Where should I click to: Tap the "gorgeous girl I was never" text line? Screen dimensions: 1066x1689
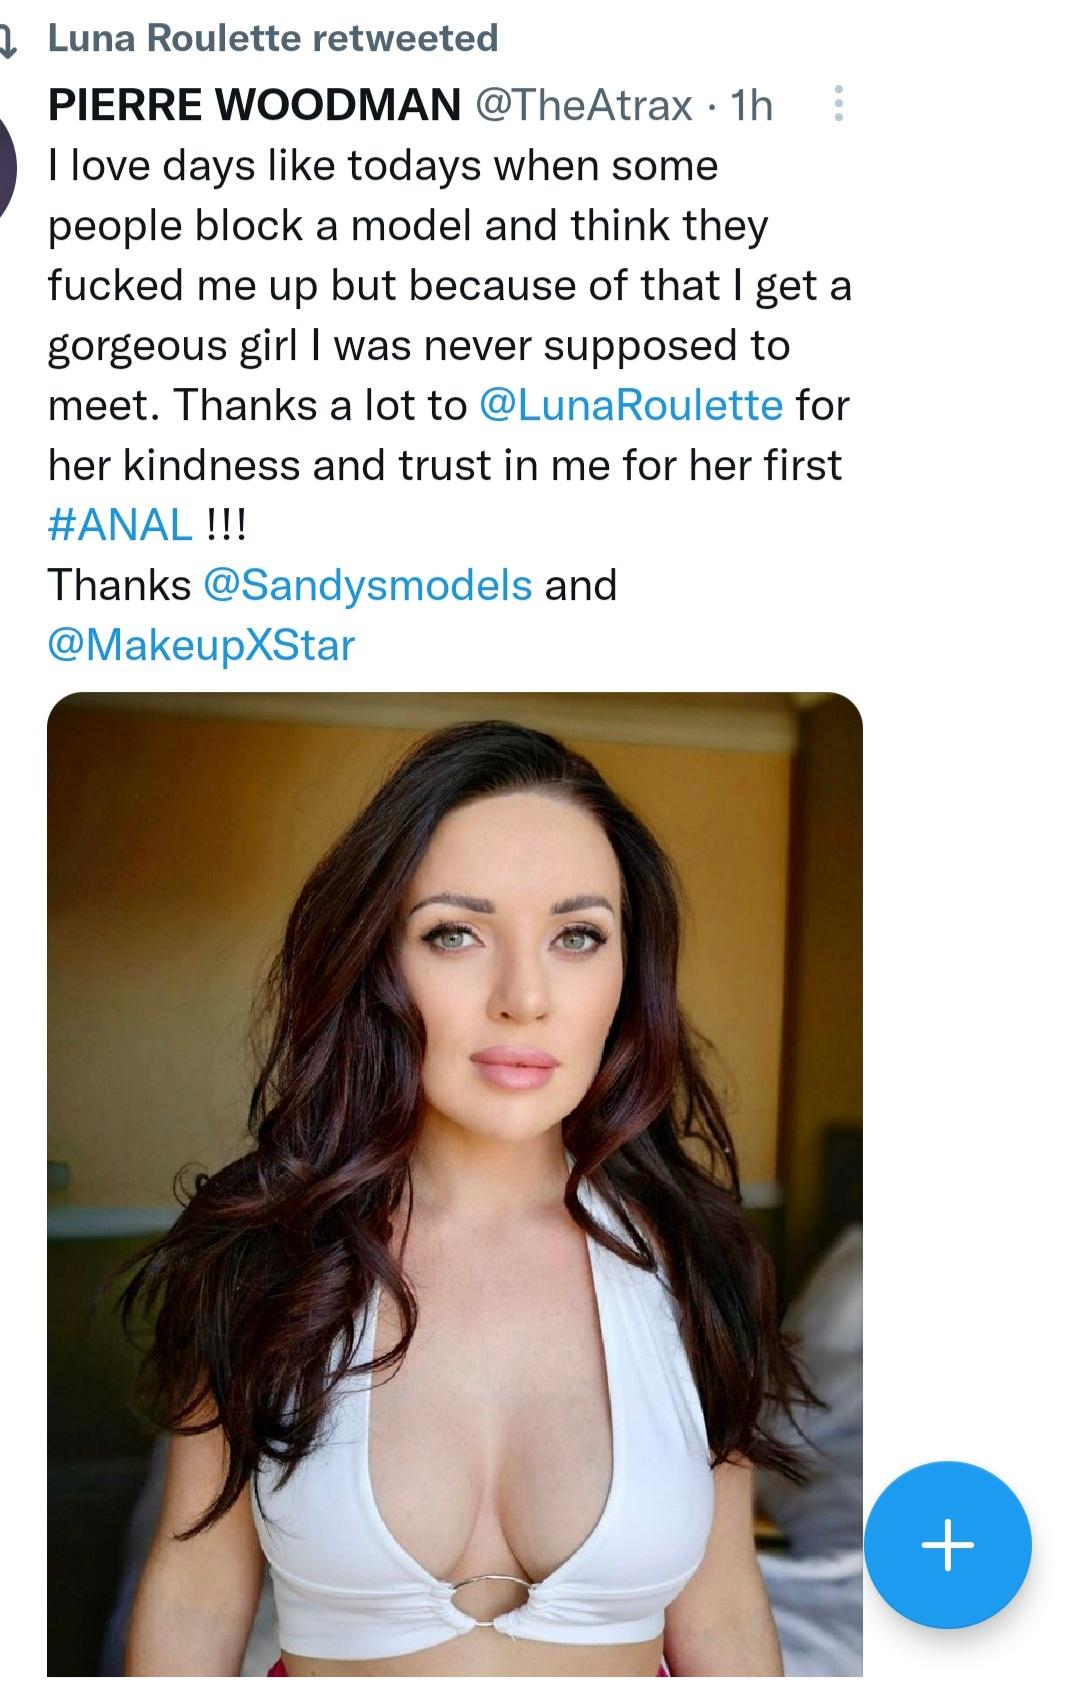(419, 345)
